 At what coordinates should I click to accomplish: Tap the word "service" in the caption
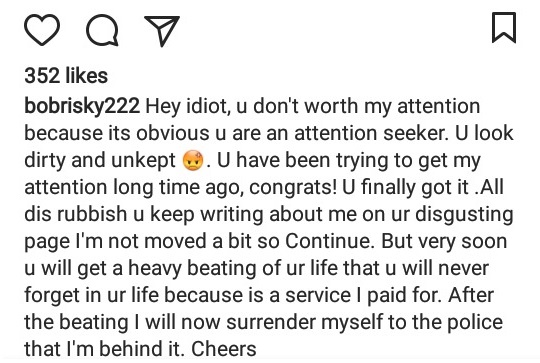[318, 295]
